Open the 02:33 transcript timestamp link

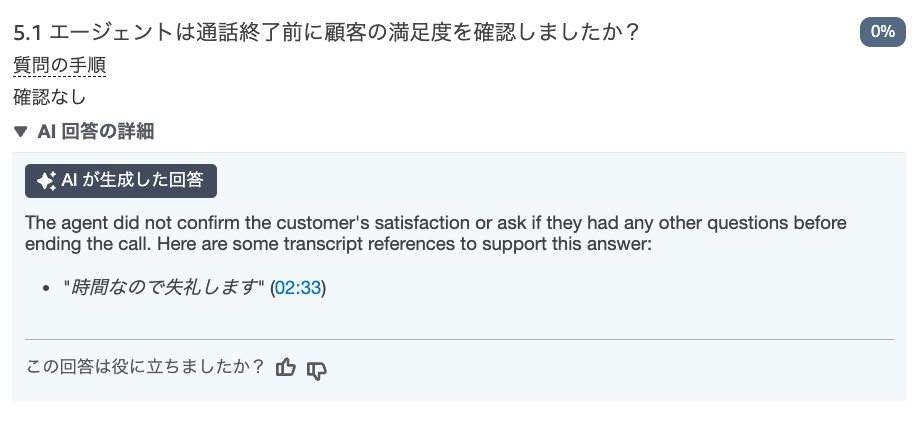pyautogui.click(x=298, y=287)
